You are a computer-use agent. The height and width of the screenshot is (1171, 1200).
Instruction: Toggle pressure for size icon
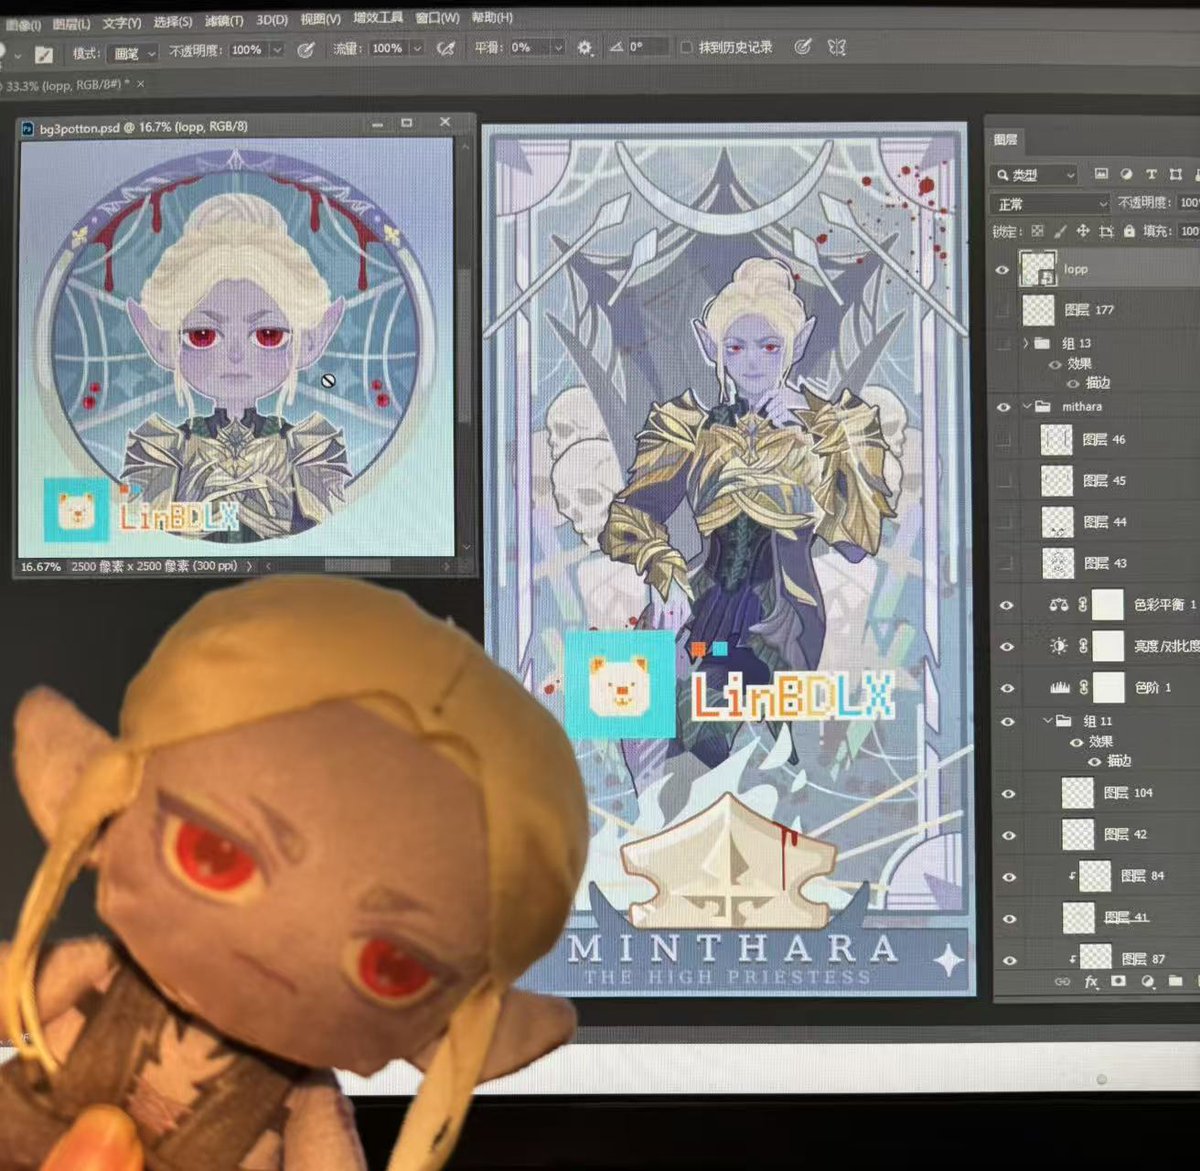pyautogui.click(x=802, y=46)
